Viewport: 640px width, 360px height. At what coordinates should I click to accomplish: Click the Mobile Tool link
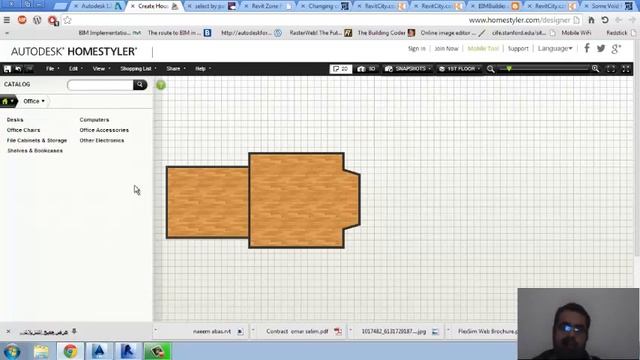tap(483, 48)
